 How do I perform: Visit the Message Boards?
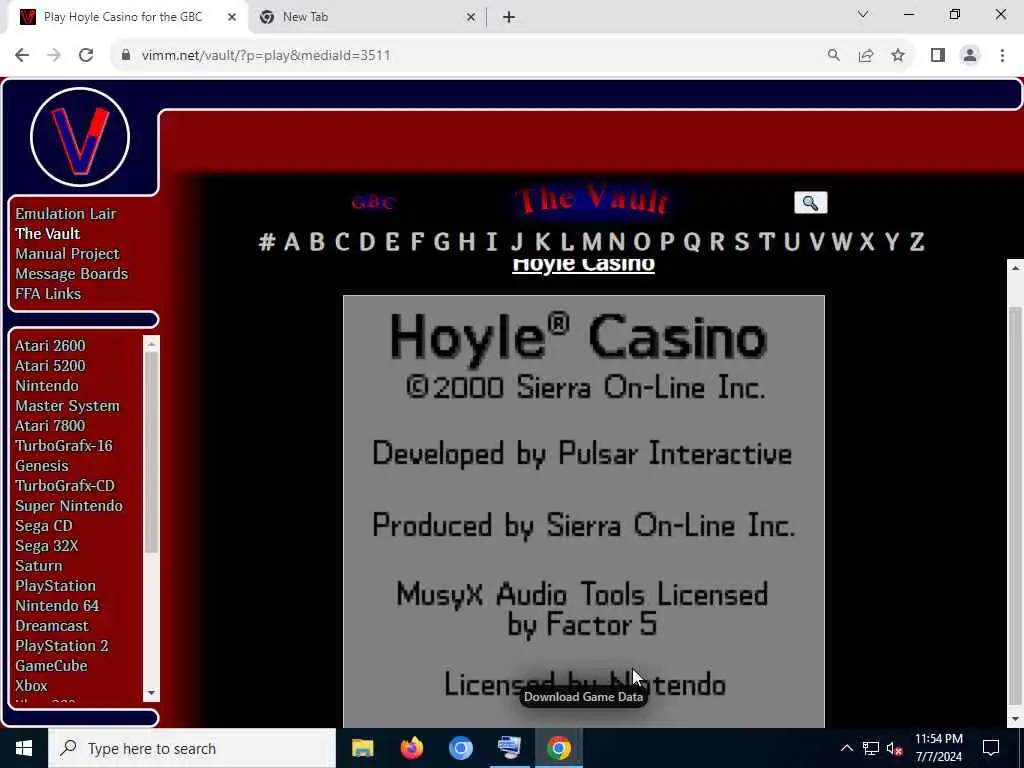click(72, 274)
